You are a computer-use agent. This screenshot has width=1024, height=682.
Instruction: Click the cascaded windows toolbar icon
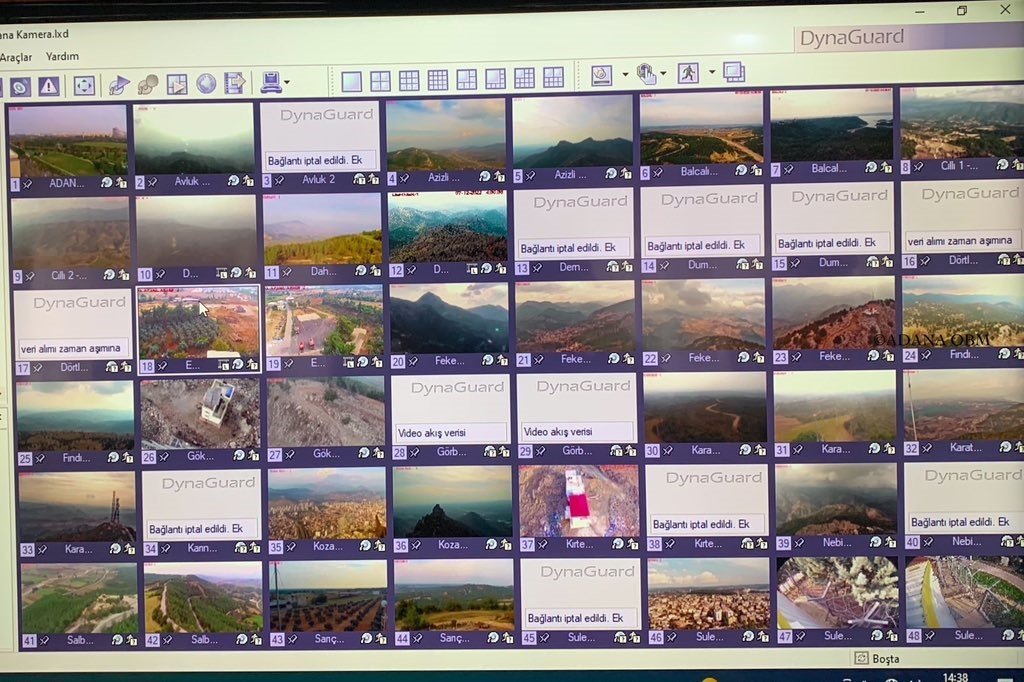click(734, 72)
